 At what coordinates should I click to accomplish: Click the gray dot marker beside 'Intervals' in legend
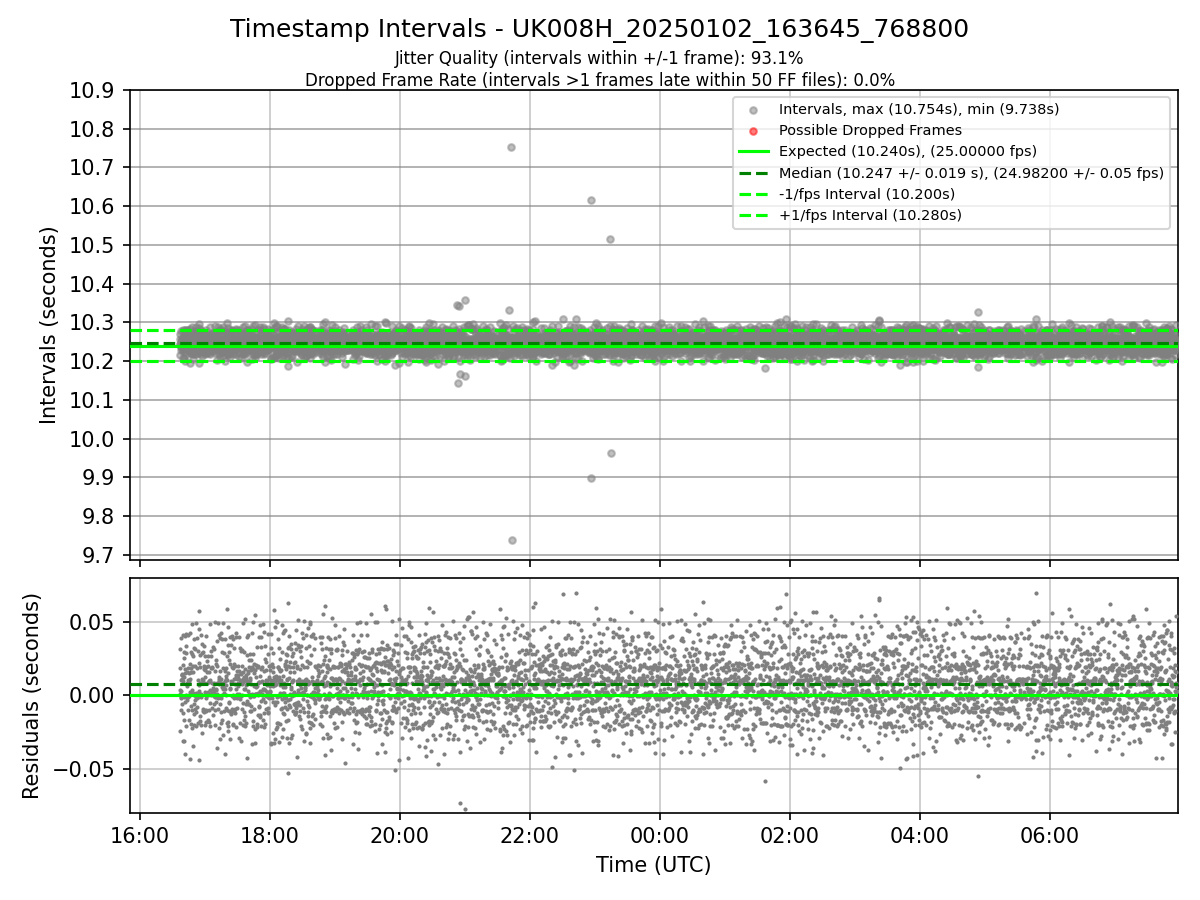(x=754, y=110)
